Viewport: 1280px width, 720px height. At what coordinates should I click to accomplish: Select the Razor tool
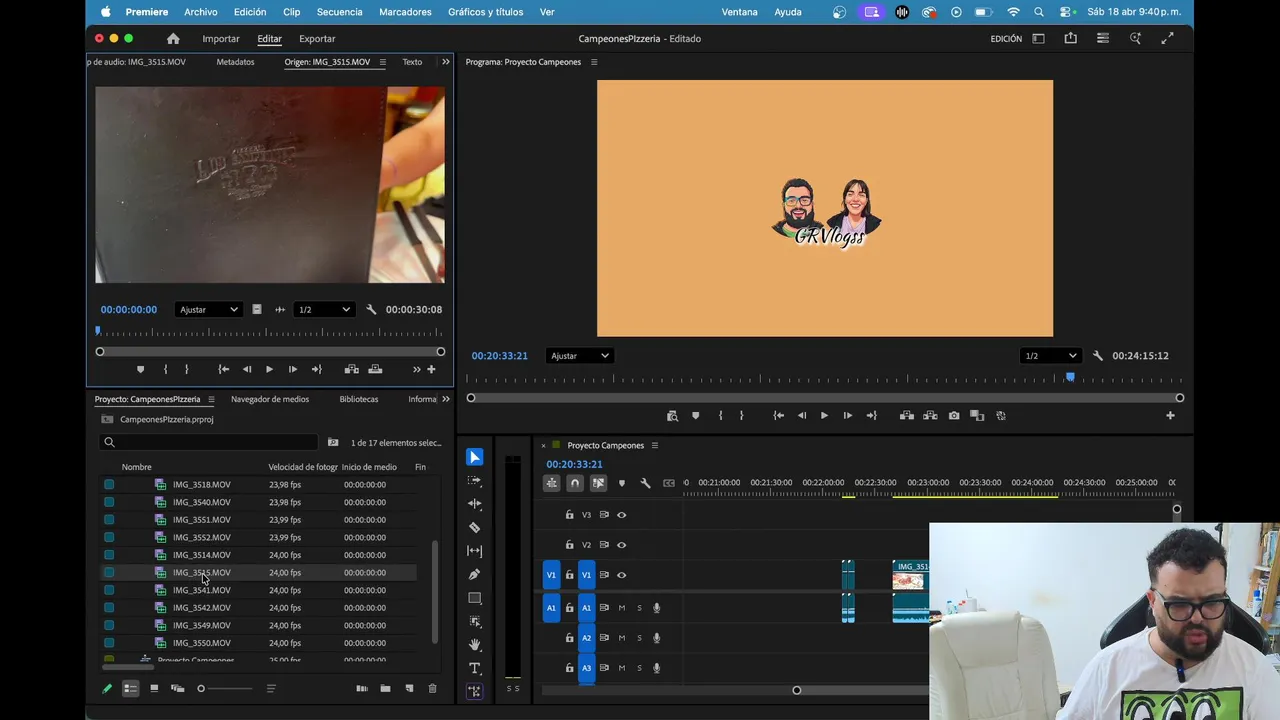pyautogui.click(x=475, y=527)
